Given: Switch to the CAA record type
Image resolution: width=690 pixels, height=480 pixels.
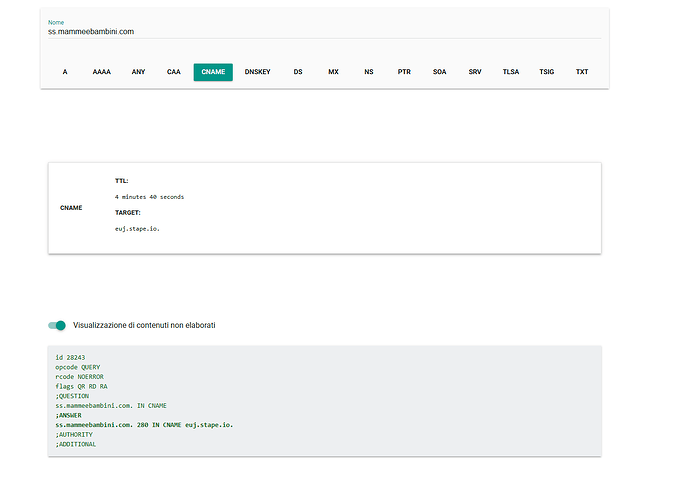Looking at the screenshot, I should tap(174, 72).
